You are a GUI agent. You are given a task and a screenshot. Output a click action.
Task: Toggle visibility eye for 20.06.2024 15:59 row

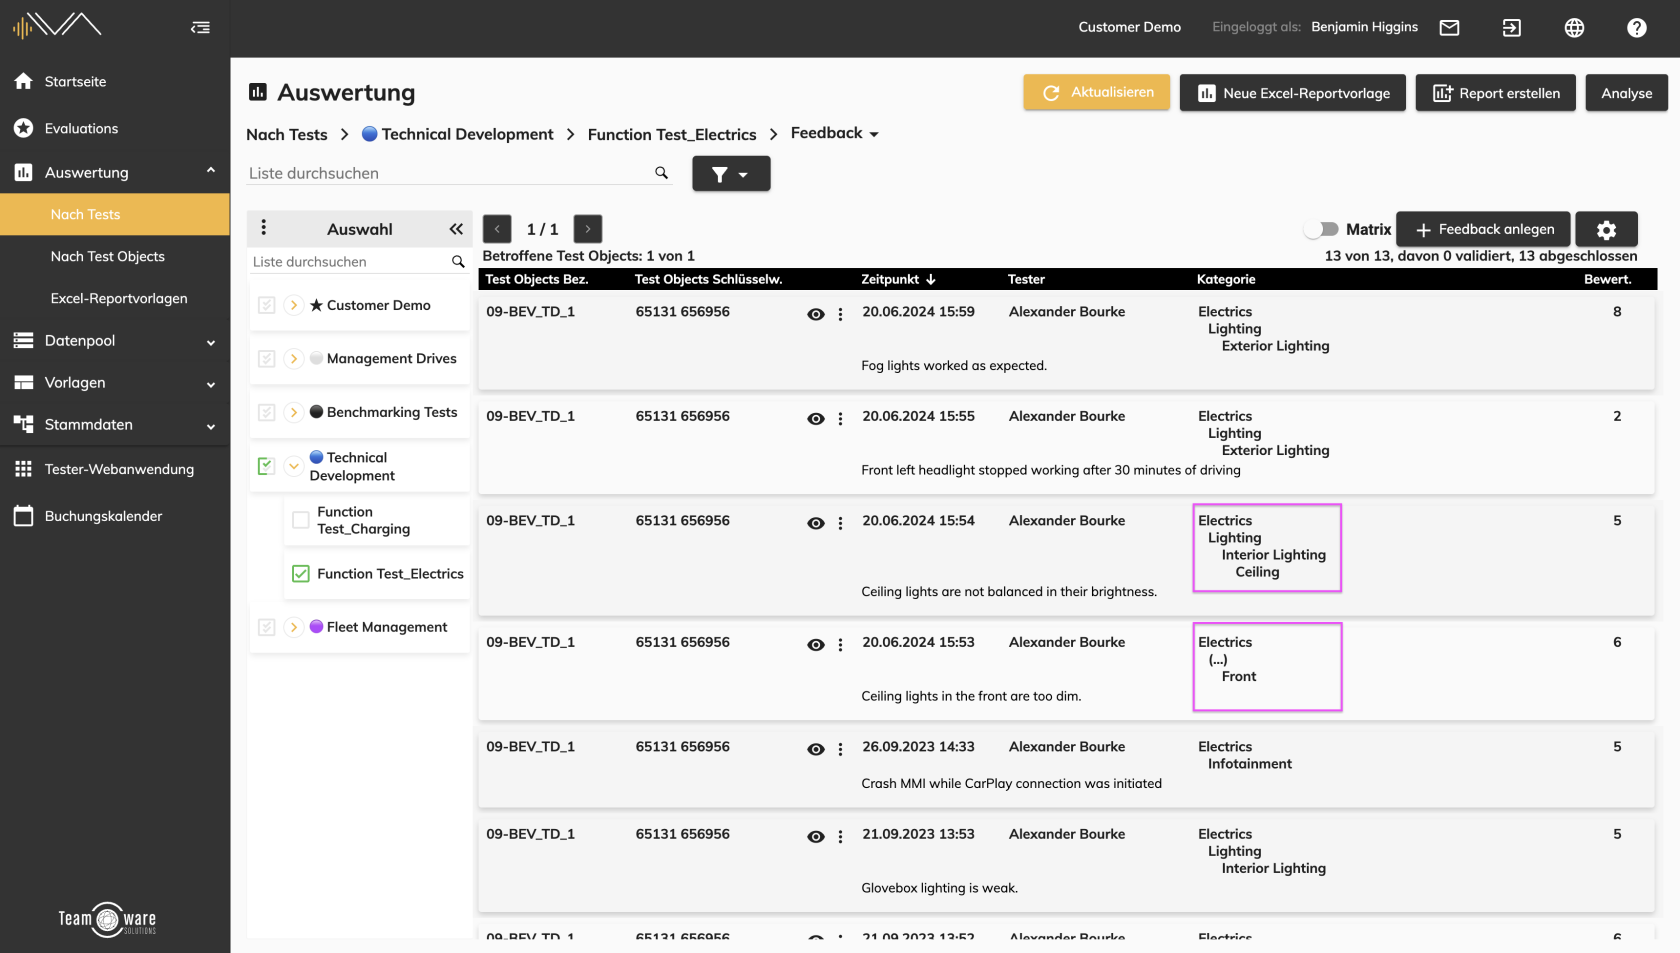point(816,314)
